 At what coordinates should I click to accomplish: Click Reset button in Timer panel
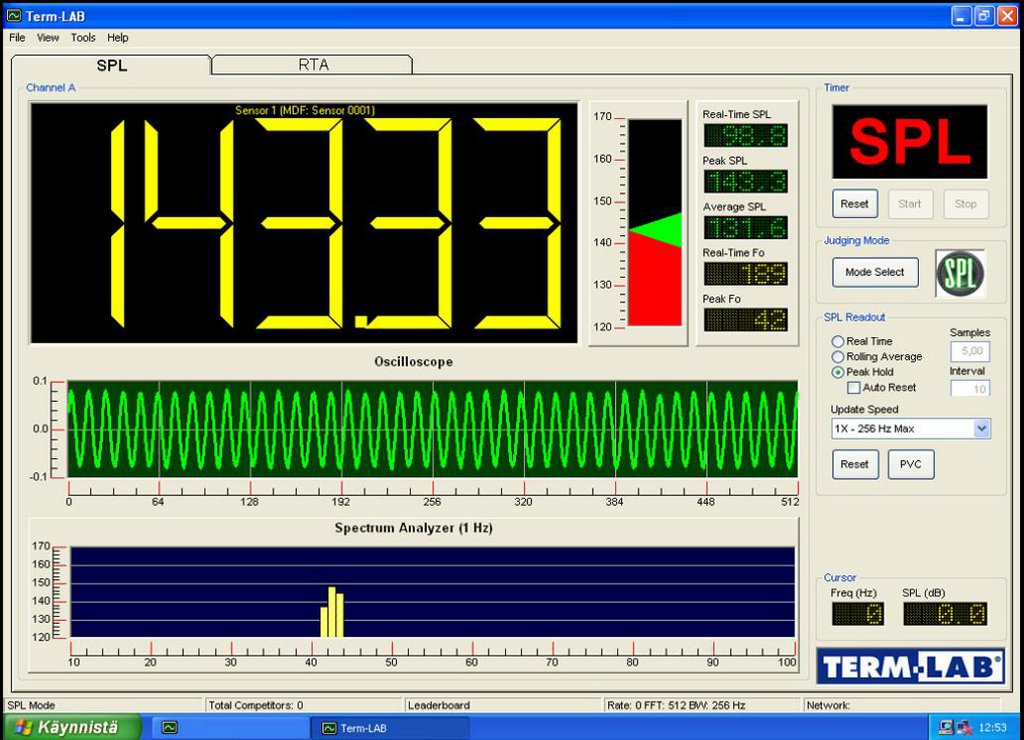854,204
